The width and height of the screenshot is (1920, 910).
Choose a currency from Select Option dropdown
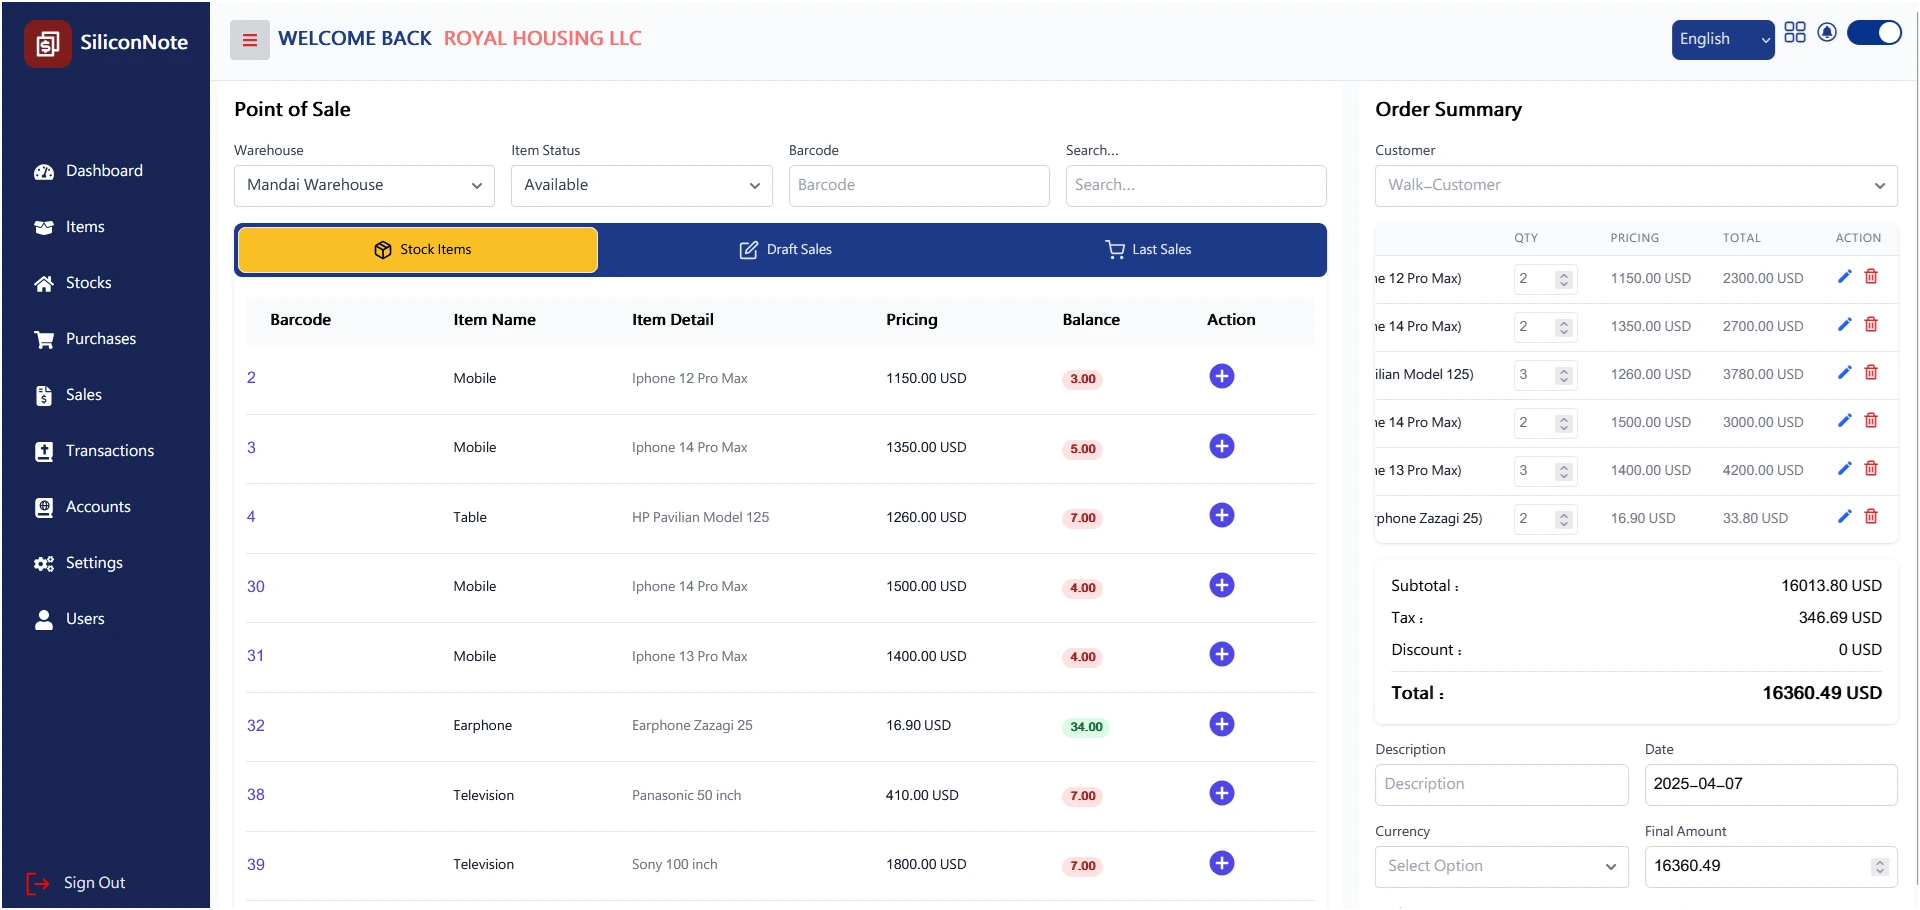(x=1500, y=867)
